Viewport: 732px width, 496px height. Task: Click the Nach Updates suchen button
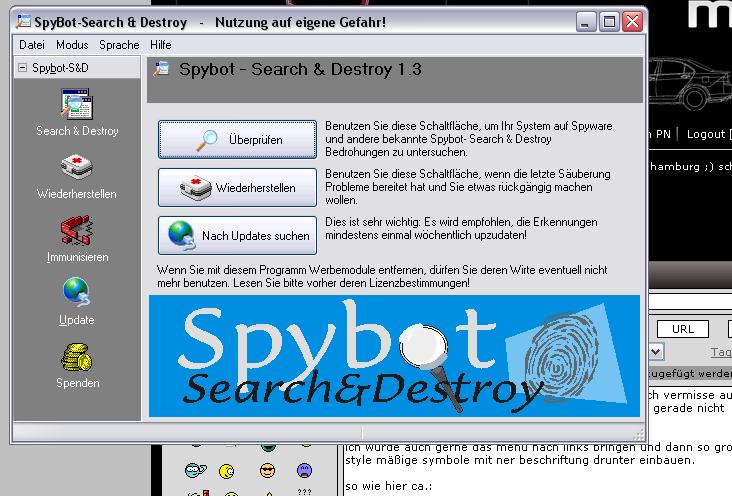(237, 235)
